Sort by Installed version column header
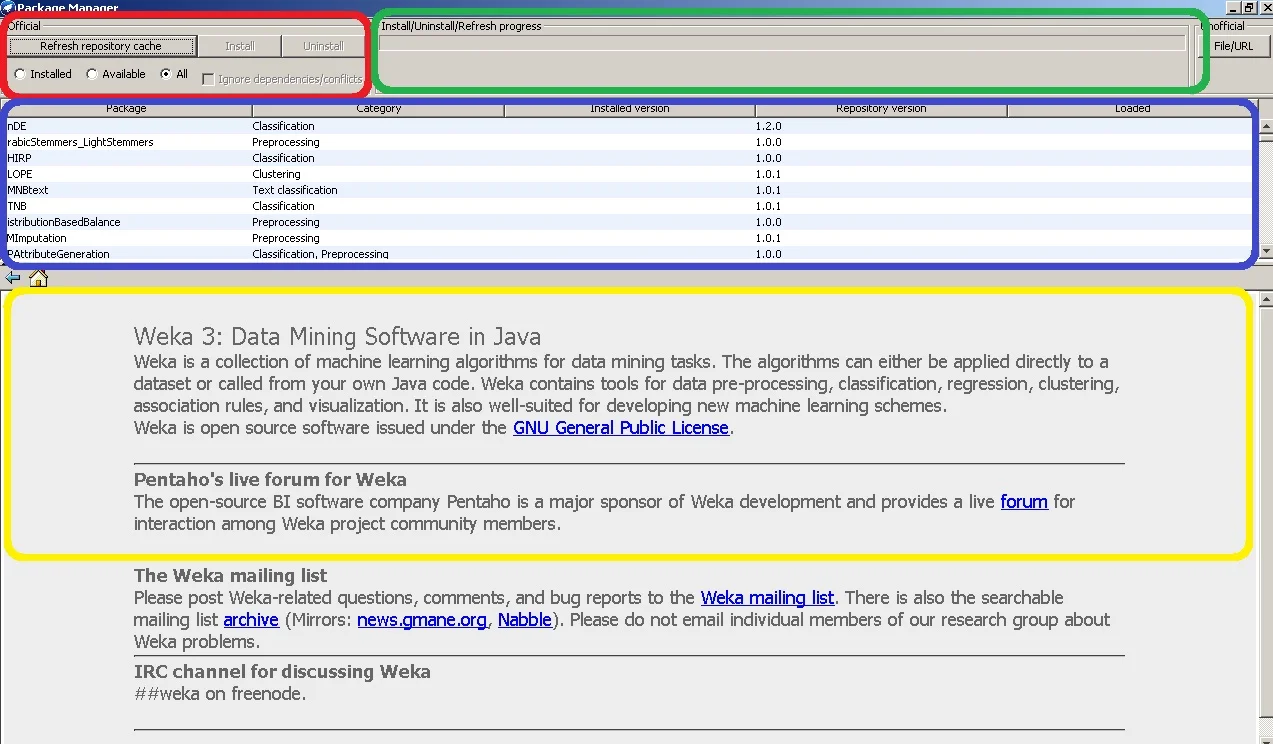 click(x=630, y=108)
